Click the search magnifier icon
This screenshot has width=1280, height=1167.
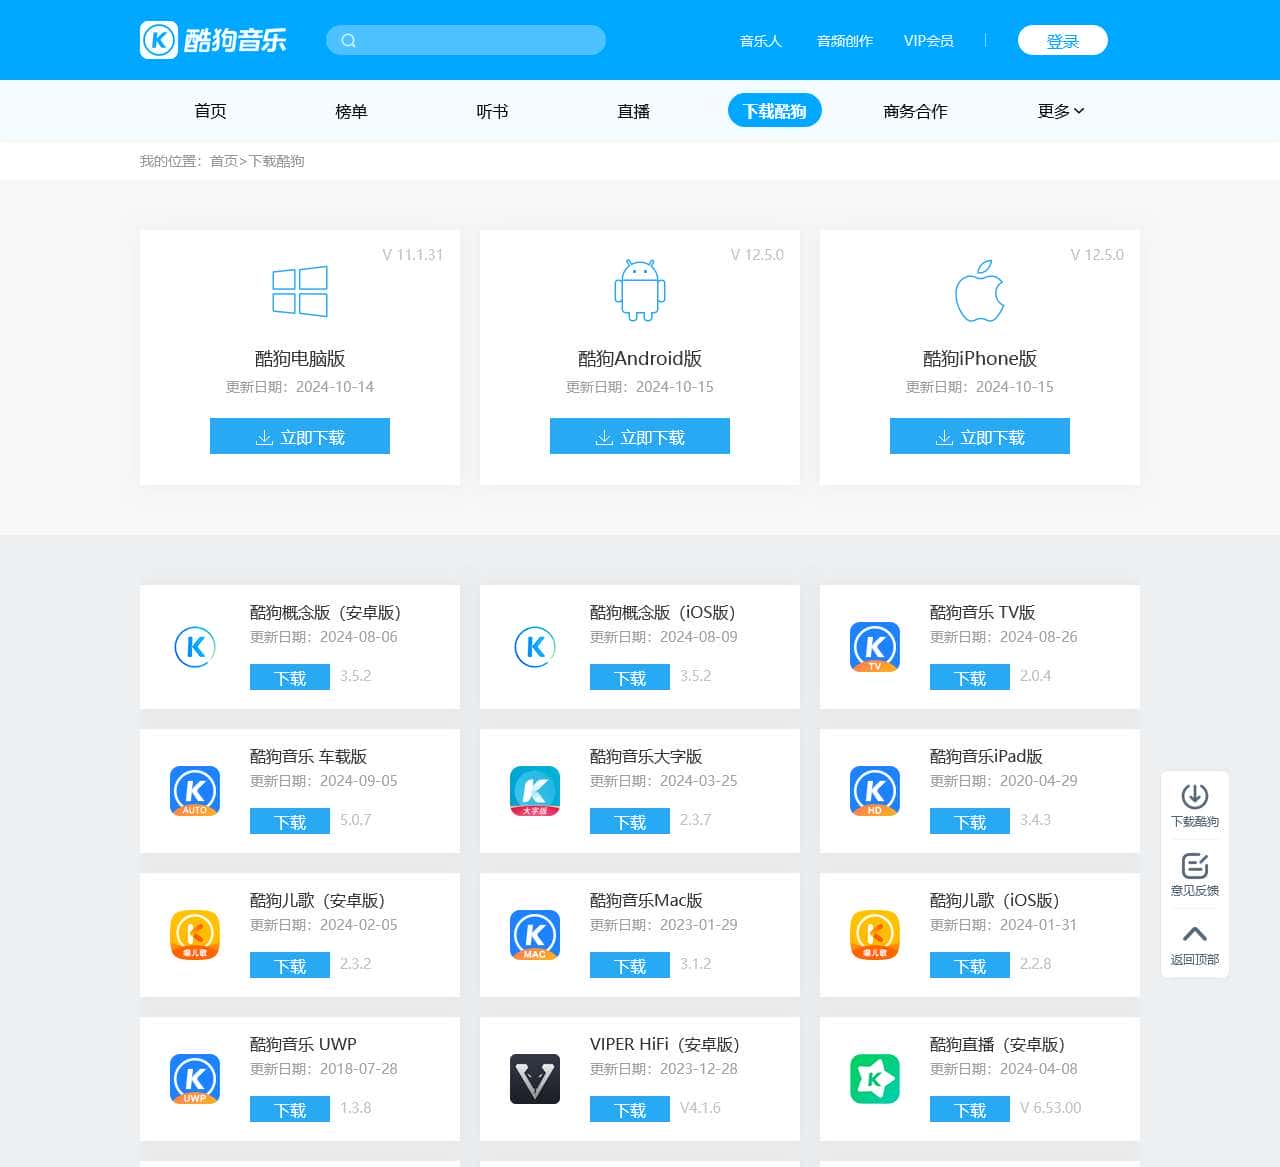pos(349,41)
